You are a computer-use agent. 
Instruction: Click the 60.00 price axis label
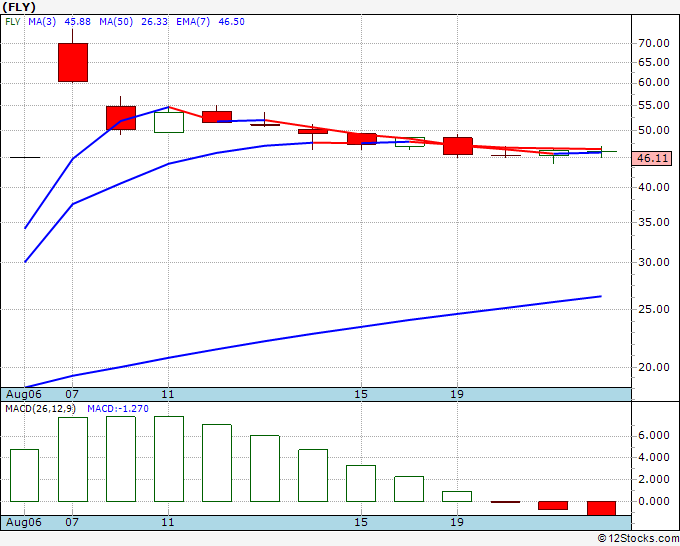654,82
